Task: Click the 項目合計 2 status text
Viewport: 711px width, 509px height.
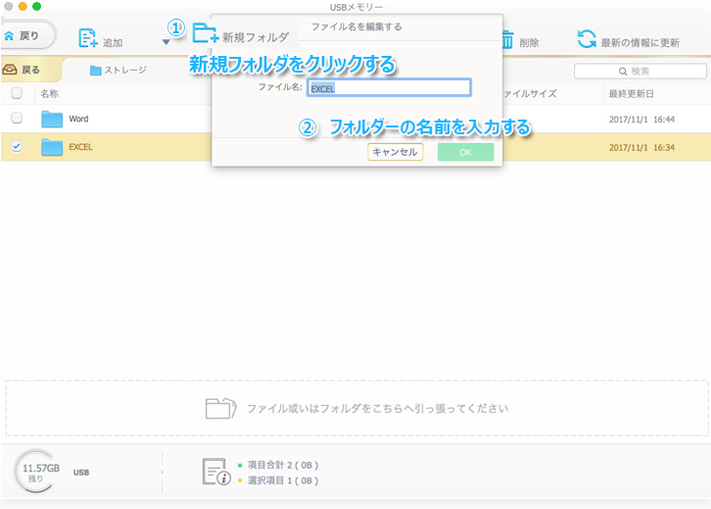Action: click(283, 465)
